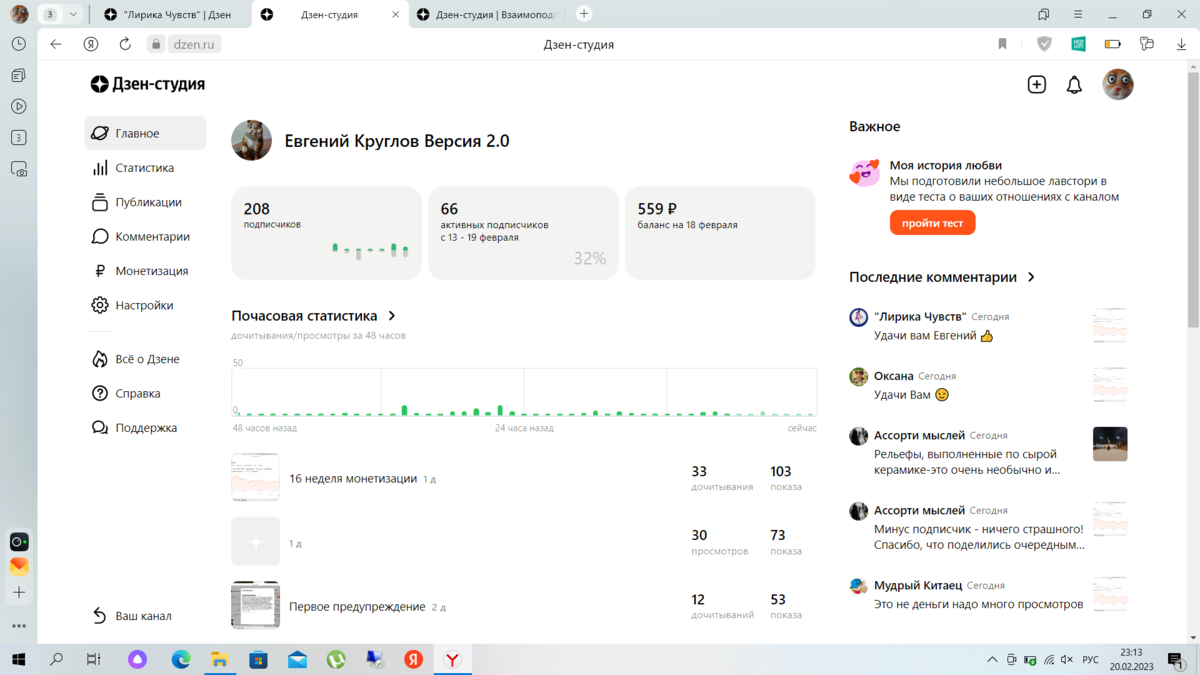This screenshot has width=1200, height=675.
Task: Bookmark this page in address bar
Action: pyautogui.click(x=1002, y=44)
